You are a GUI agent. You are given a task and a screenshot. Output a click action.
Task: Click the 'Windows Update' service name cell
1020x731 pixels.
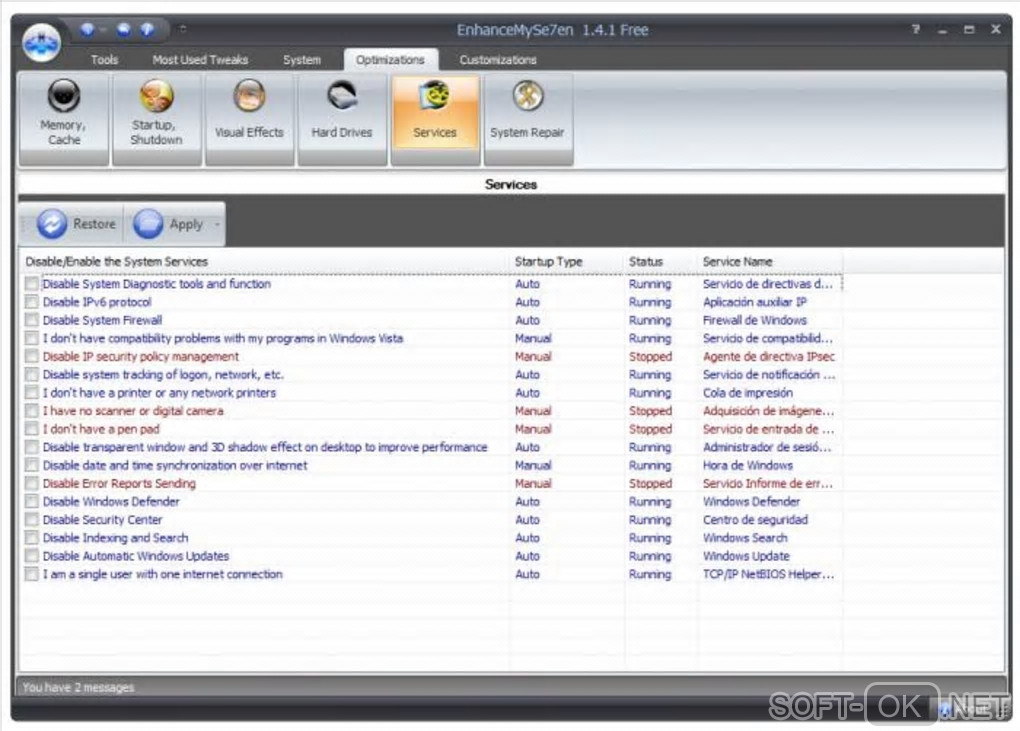[746, 556]
